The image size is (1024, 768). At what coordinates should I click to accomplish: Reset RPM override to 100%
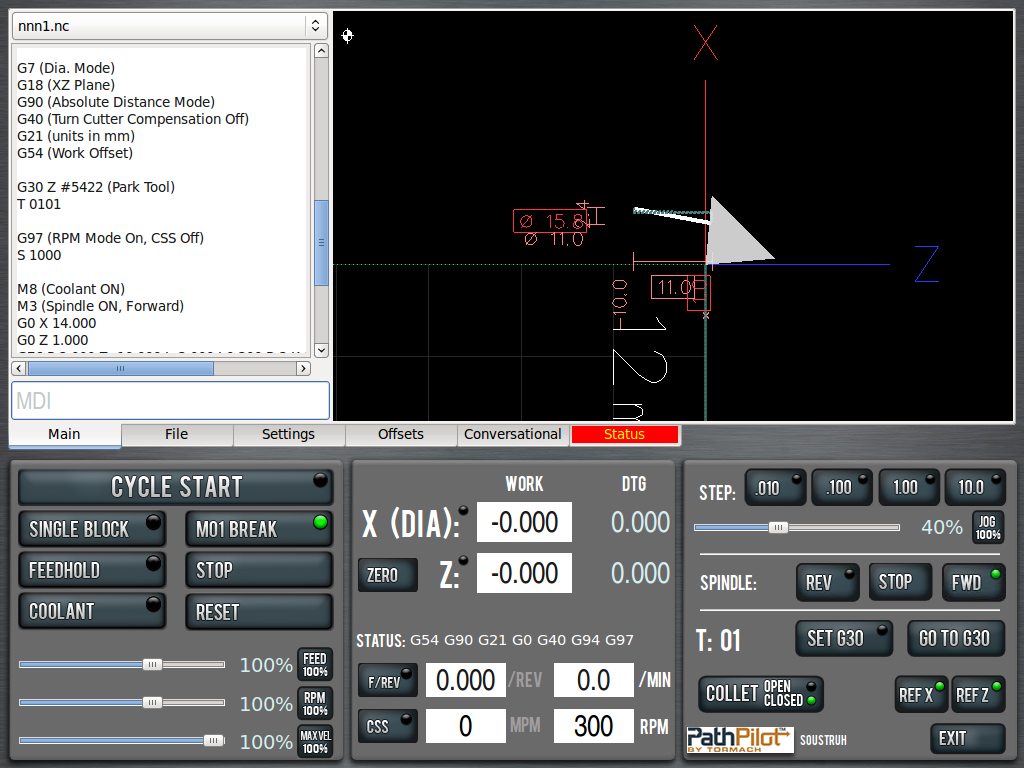314,703
